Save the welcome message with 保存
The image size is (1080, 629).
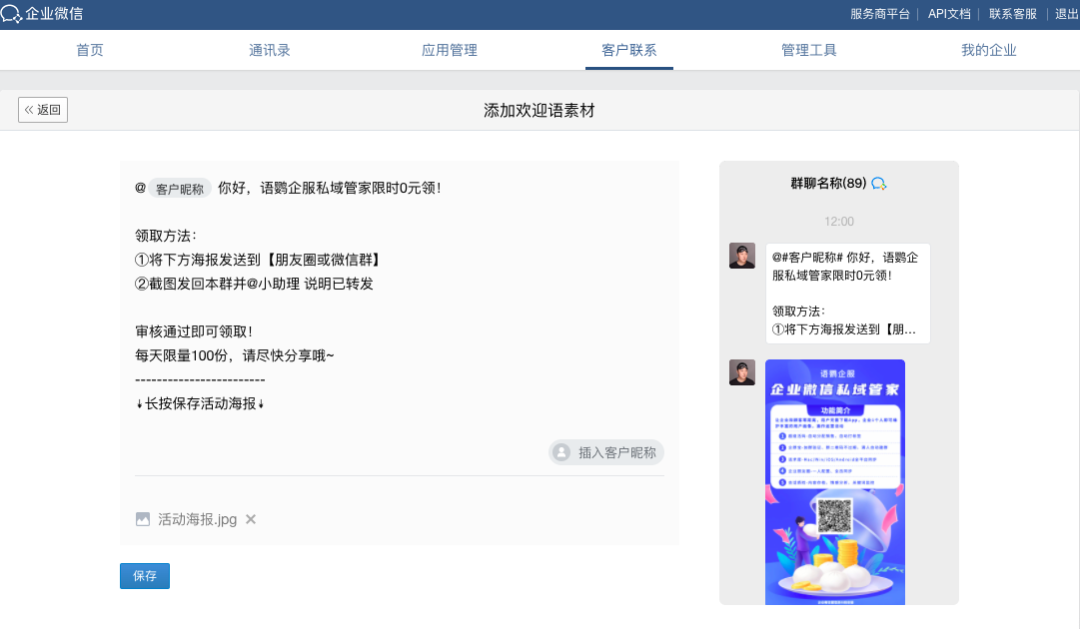point(145,576)
